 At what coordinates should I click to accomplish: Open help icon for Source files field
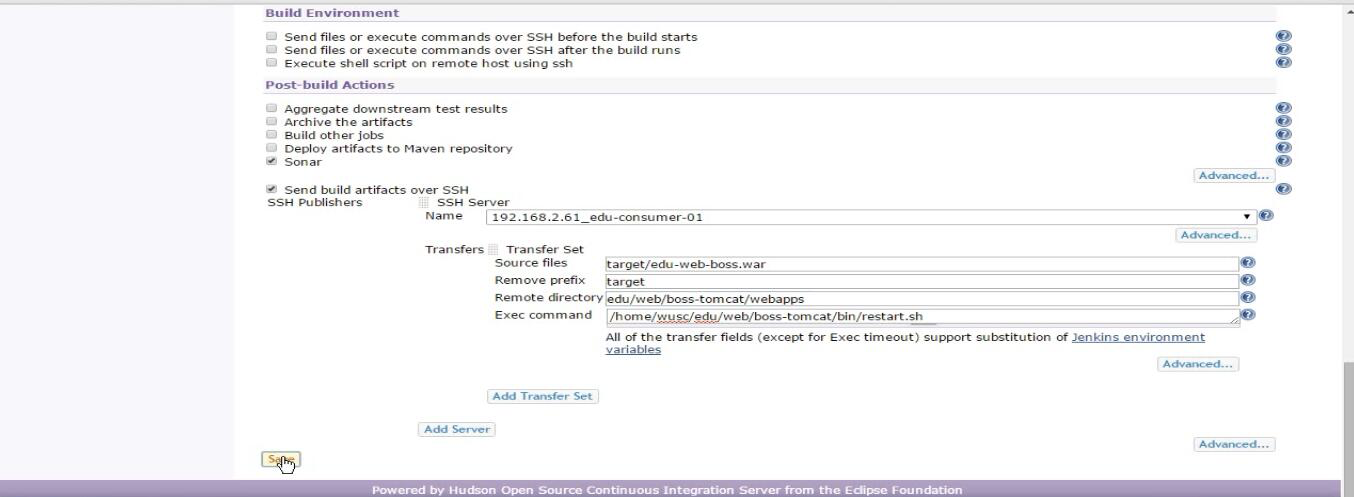pos(1247,263)
